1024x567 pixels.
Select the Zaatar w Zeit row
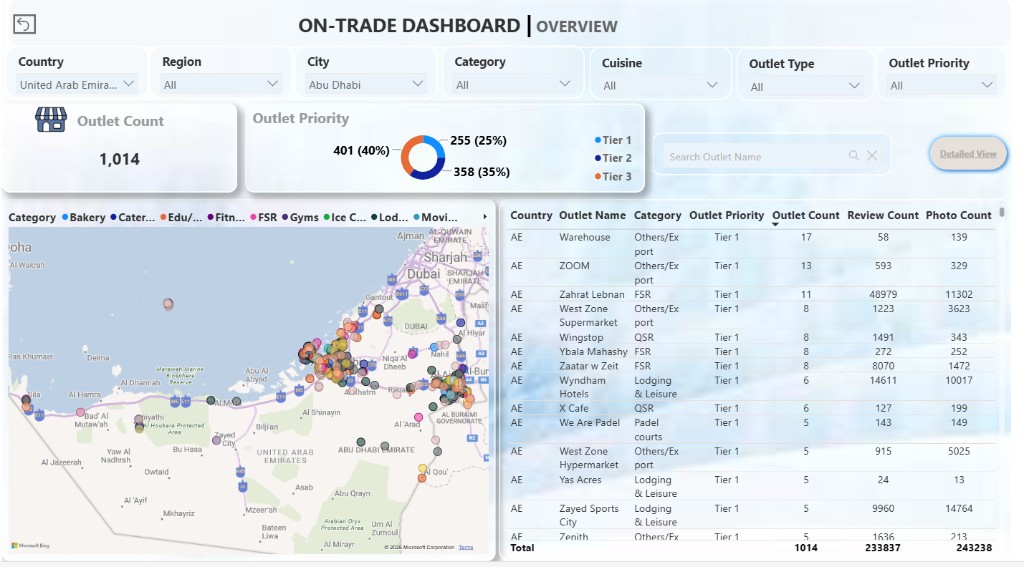[x=752, y=366]
